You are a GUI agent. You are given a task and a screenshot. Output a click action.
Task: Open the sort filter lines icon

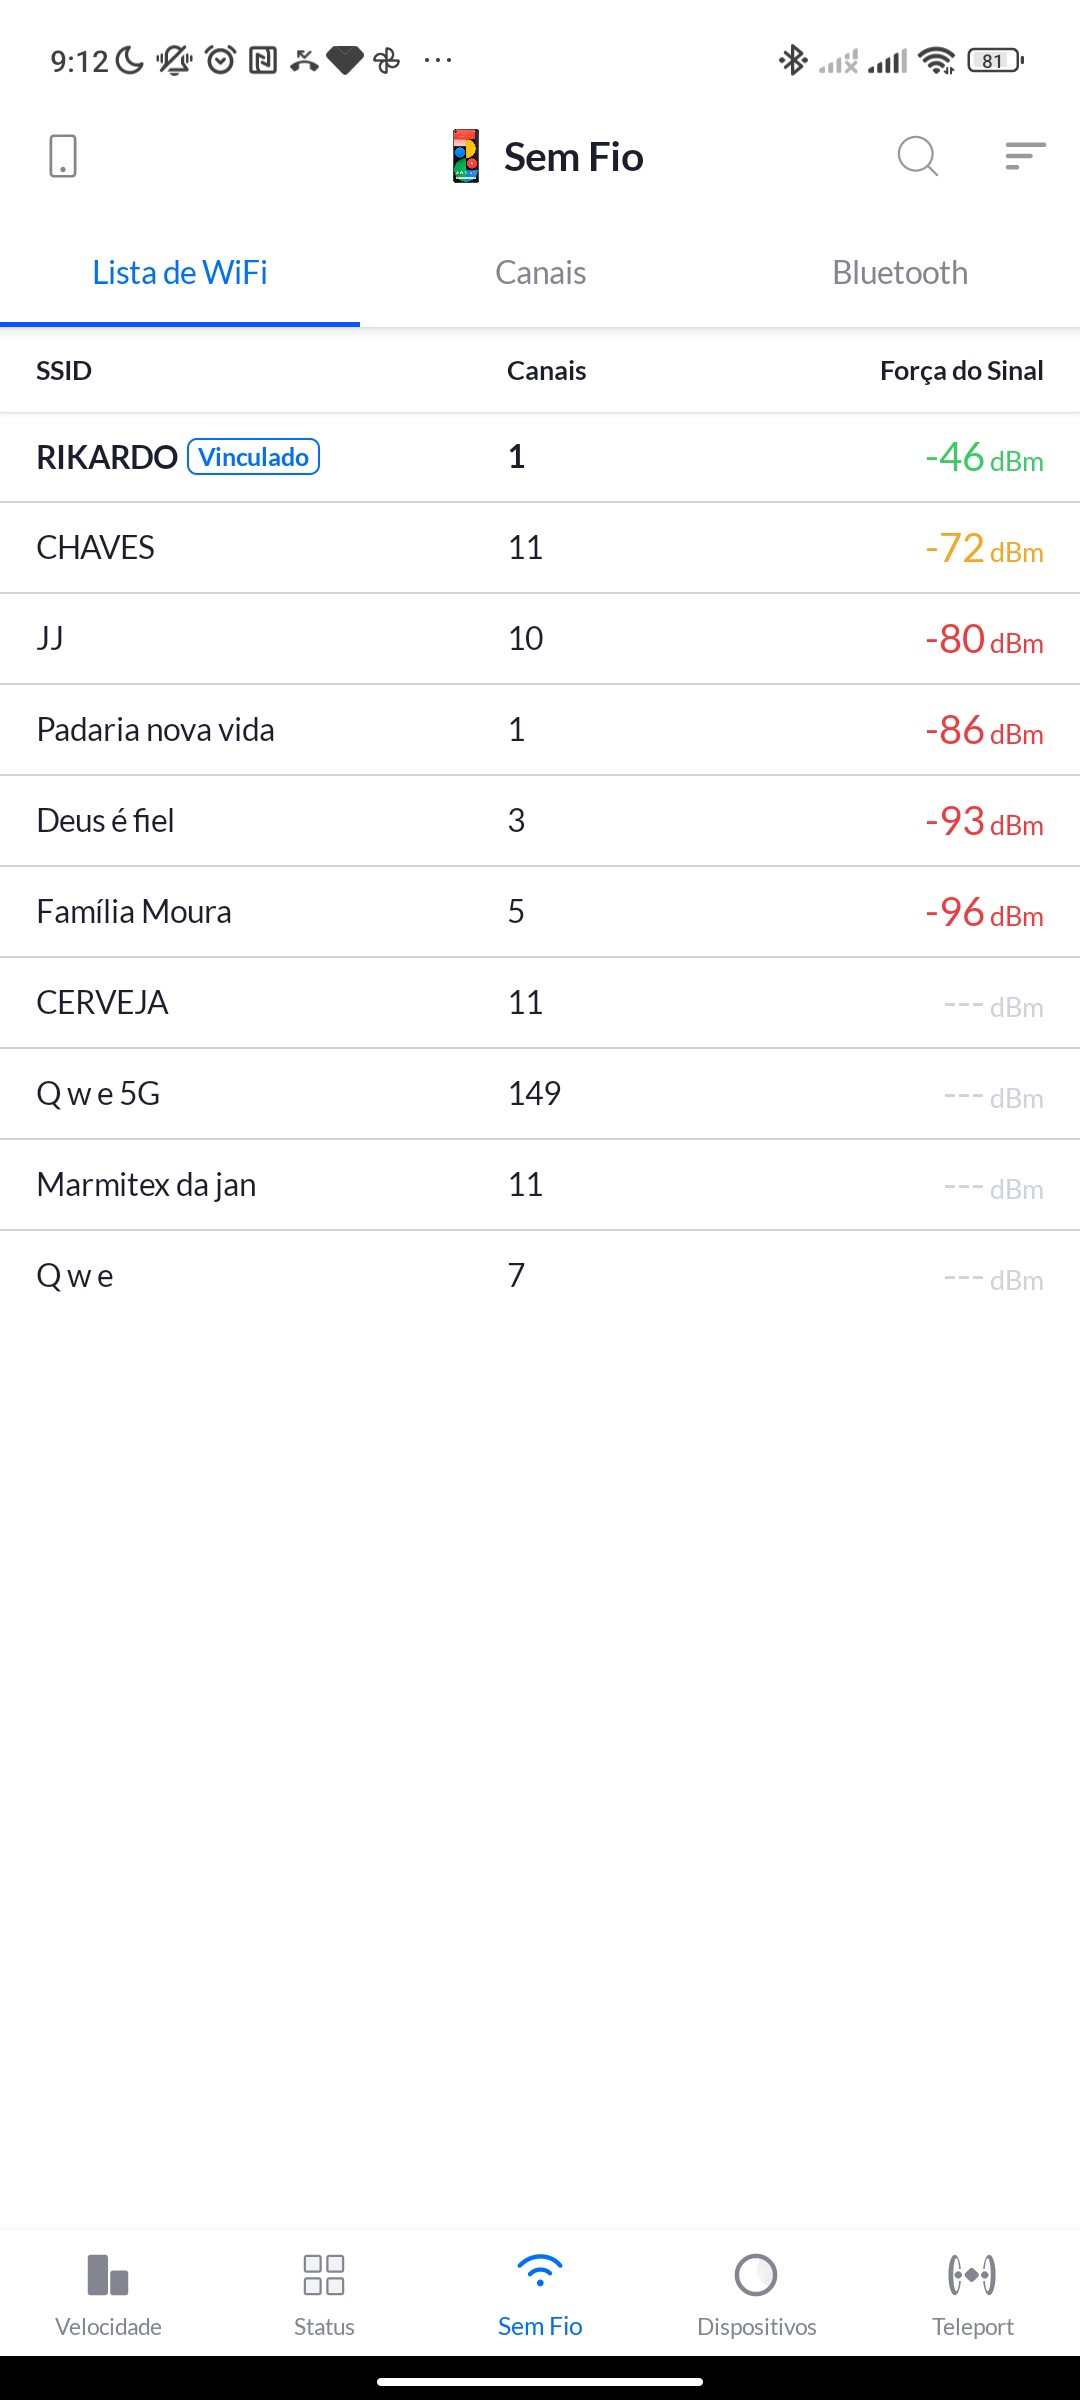[1025, 156]
